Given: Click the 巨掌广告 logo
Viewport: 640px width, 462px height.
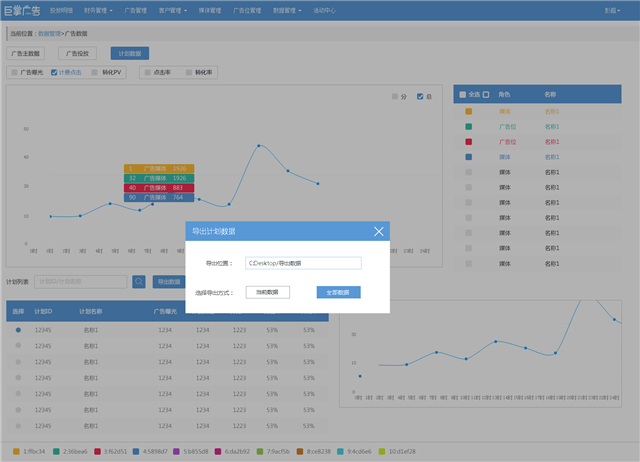Looking at the screenshot, I should [x=22, y=11].
